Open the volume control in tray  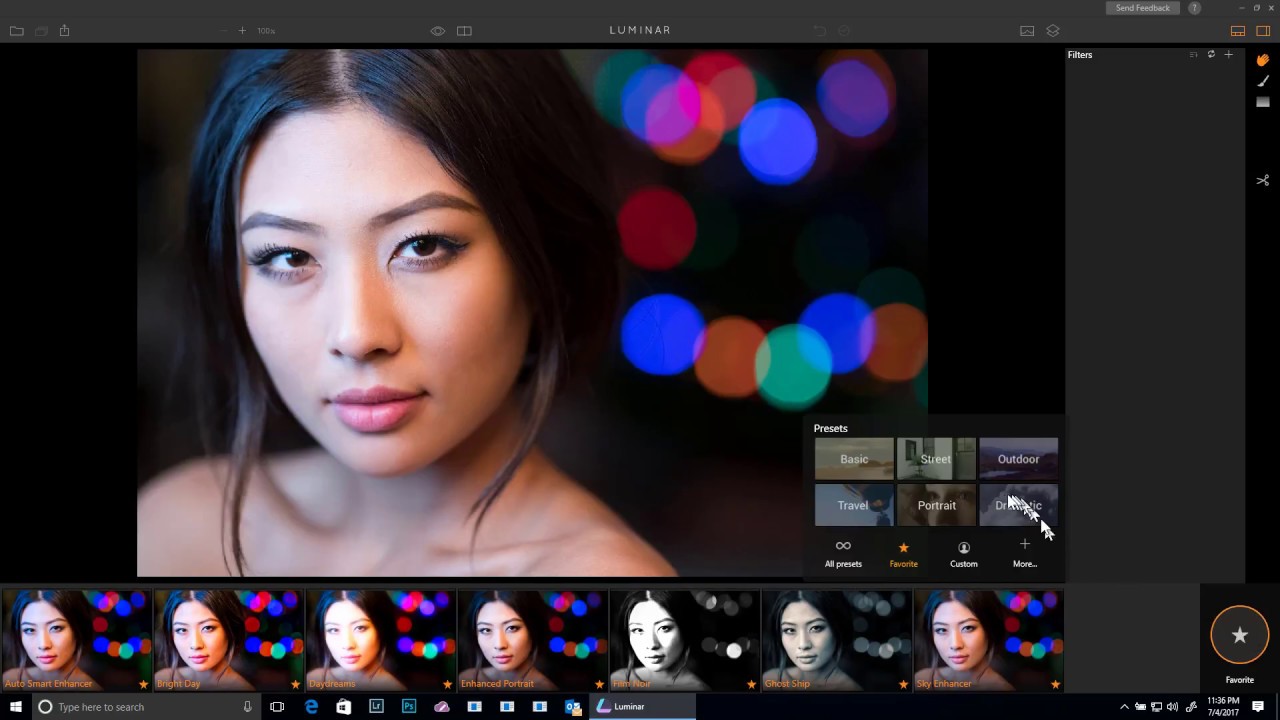1172,707
